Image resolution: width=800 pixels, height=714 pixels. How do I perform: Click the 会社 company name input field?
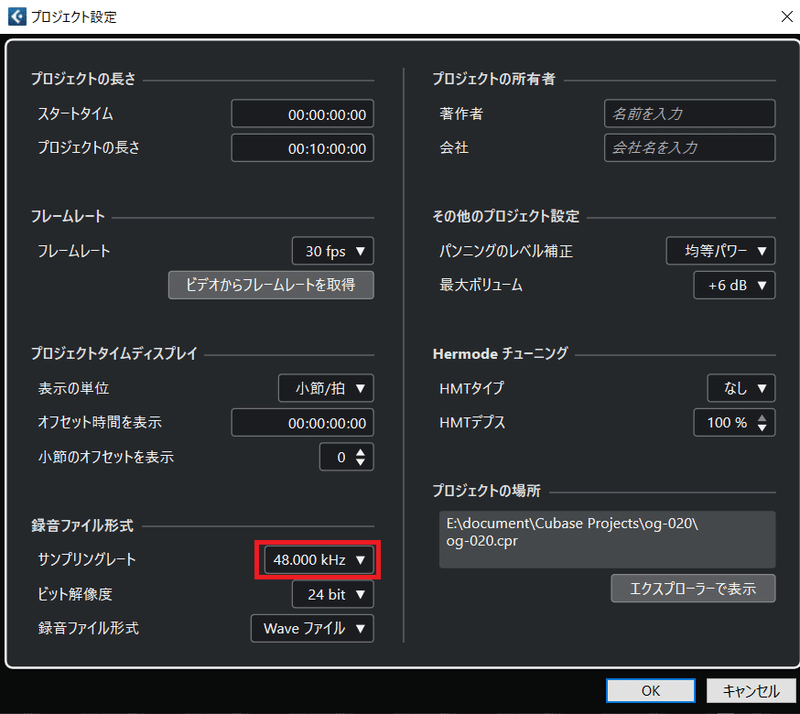(x=690, y=148)
